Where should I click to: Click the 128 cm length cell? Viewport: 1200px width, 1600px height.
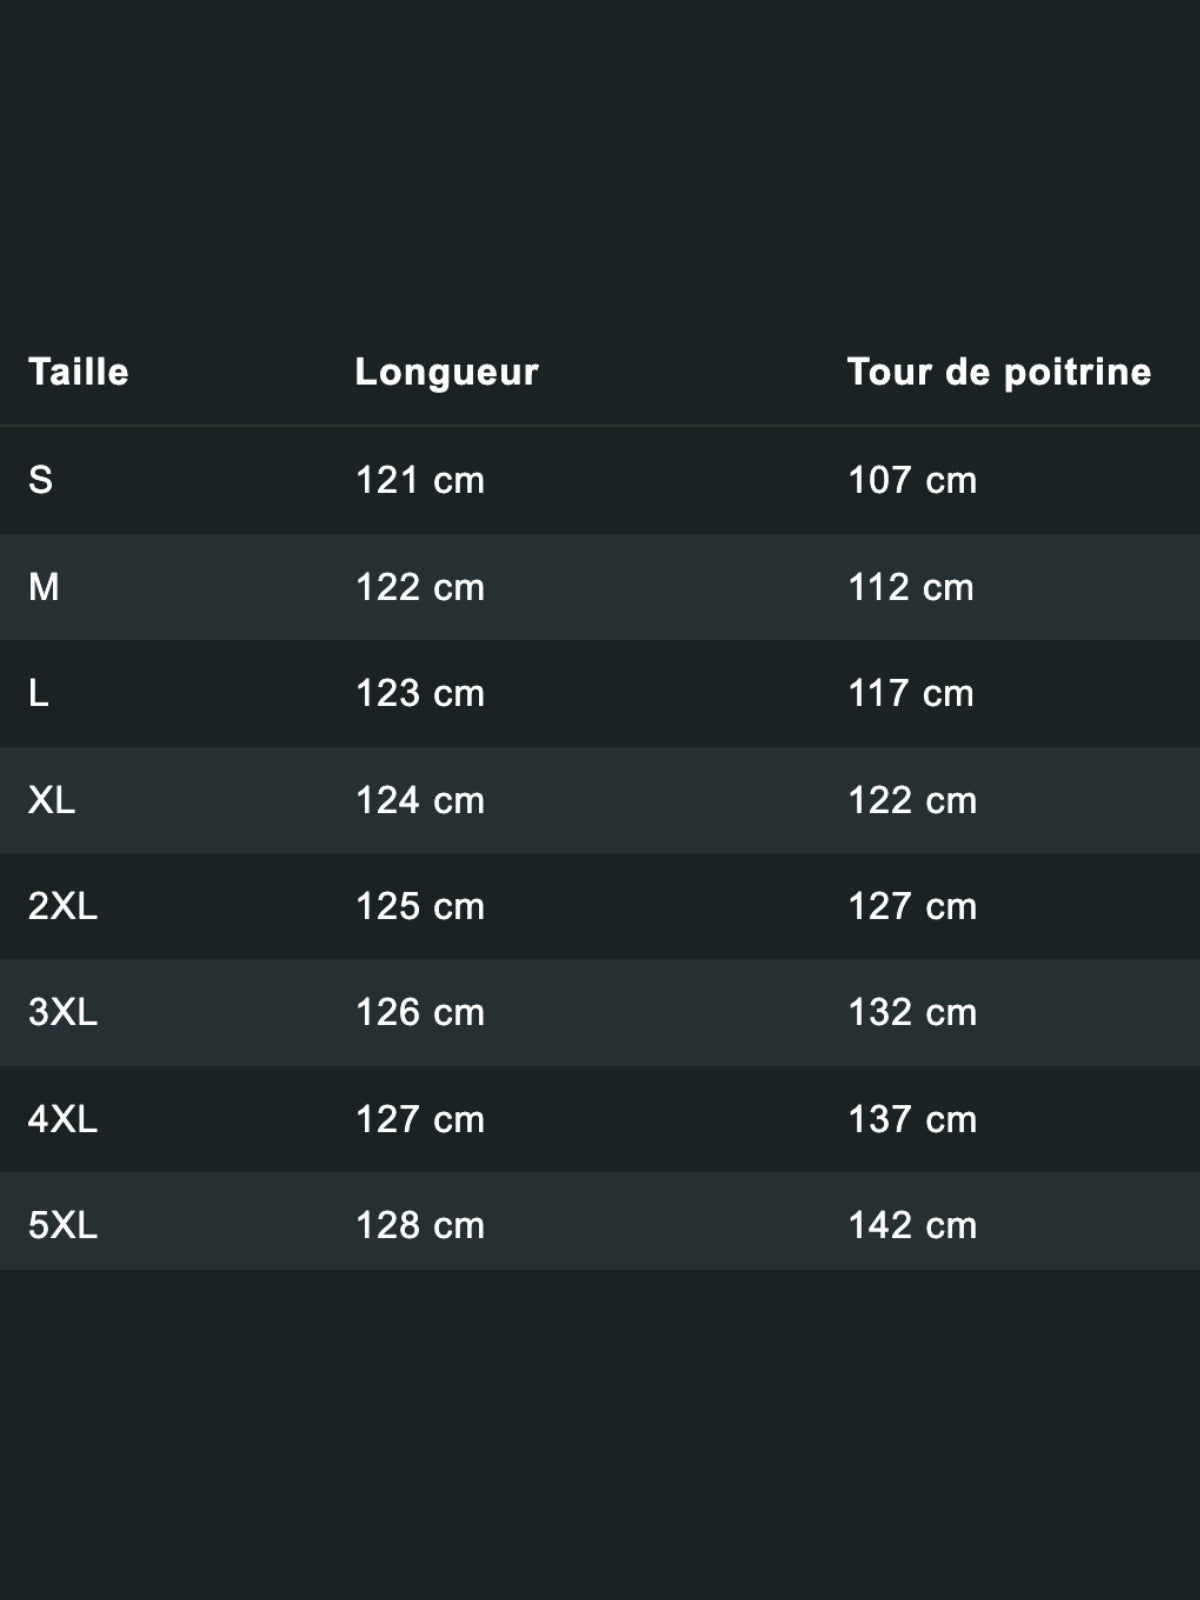[x=420, y=1225]
